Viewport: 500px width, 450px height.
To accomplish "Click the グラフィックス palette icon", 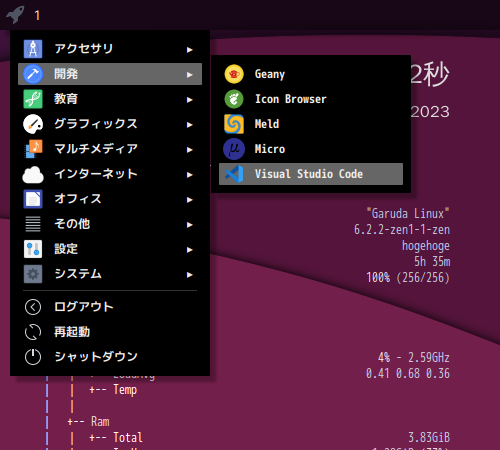I will point(33,124).
